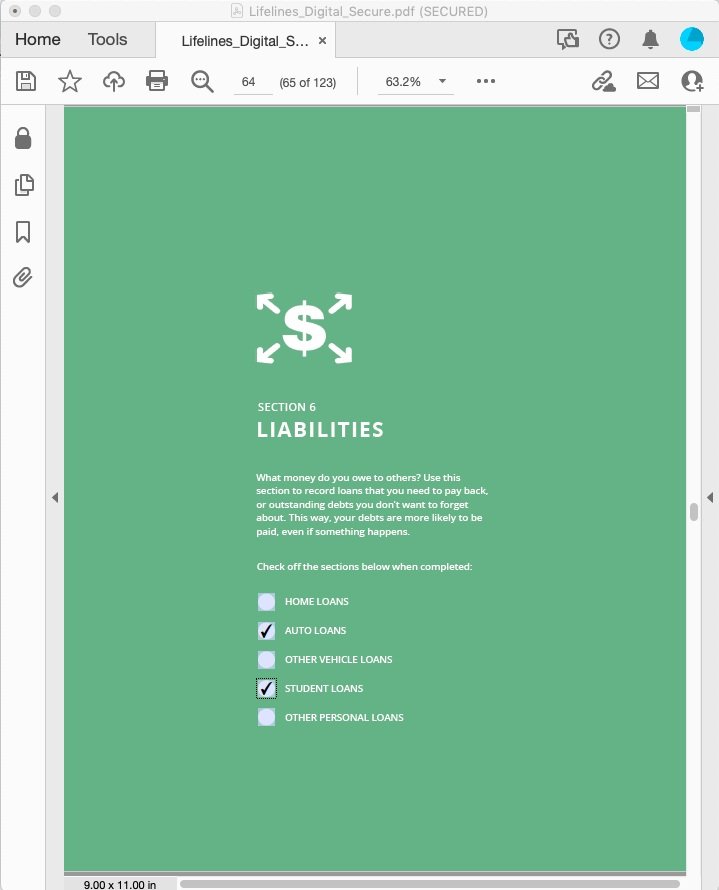Select the Lifelines_Digital_S... document tab
Viewport: 719px width, 890px height.
tap(245, 41)
